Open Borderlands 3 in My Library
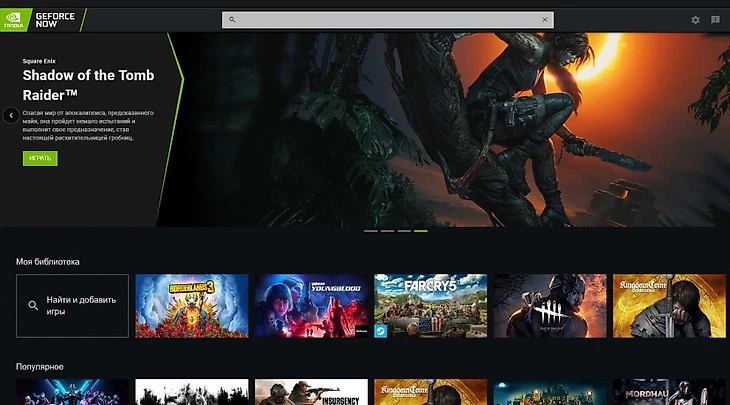The image size is (730, 405). (x=192, y=306)
